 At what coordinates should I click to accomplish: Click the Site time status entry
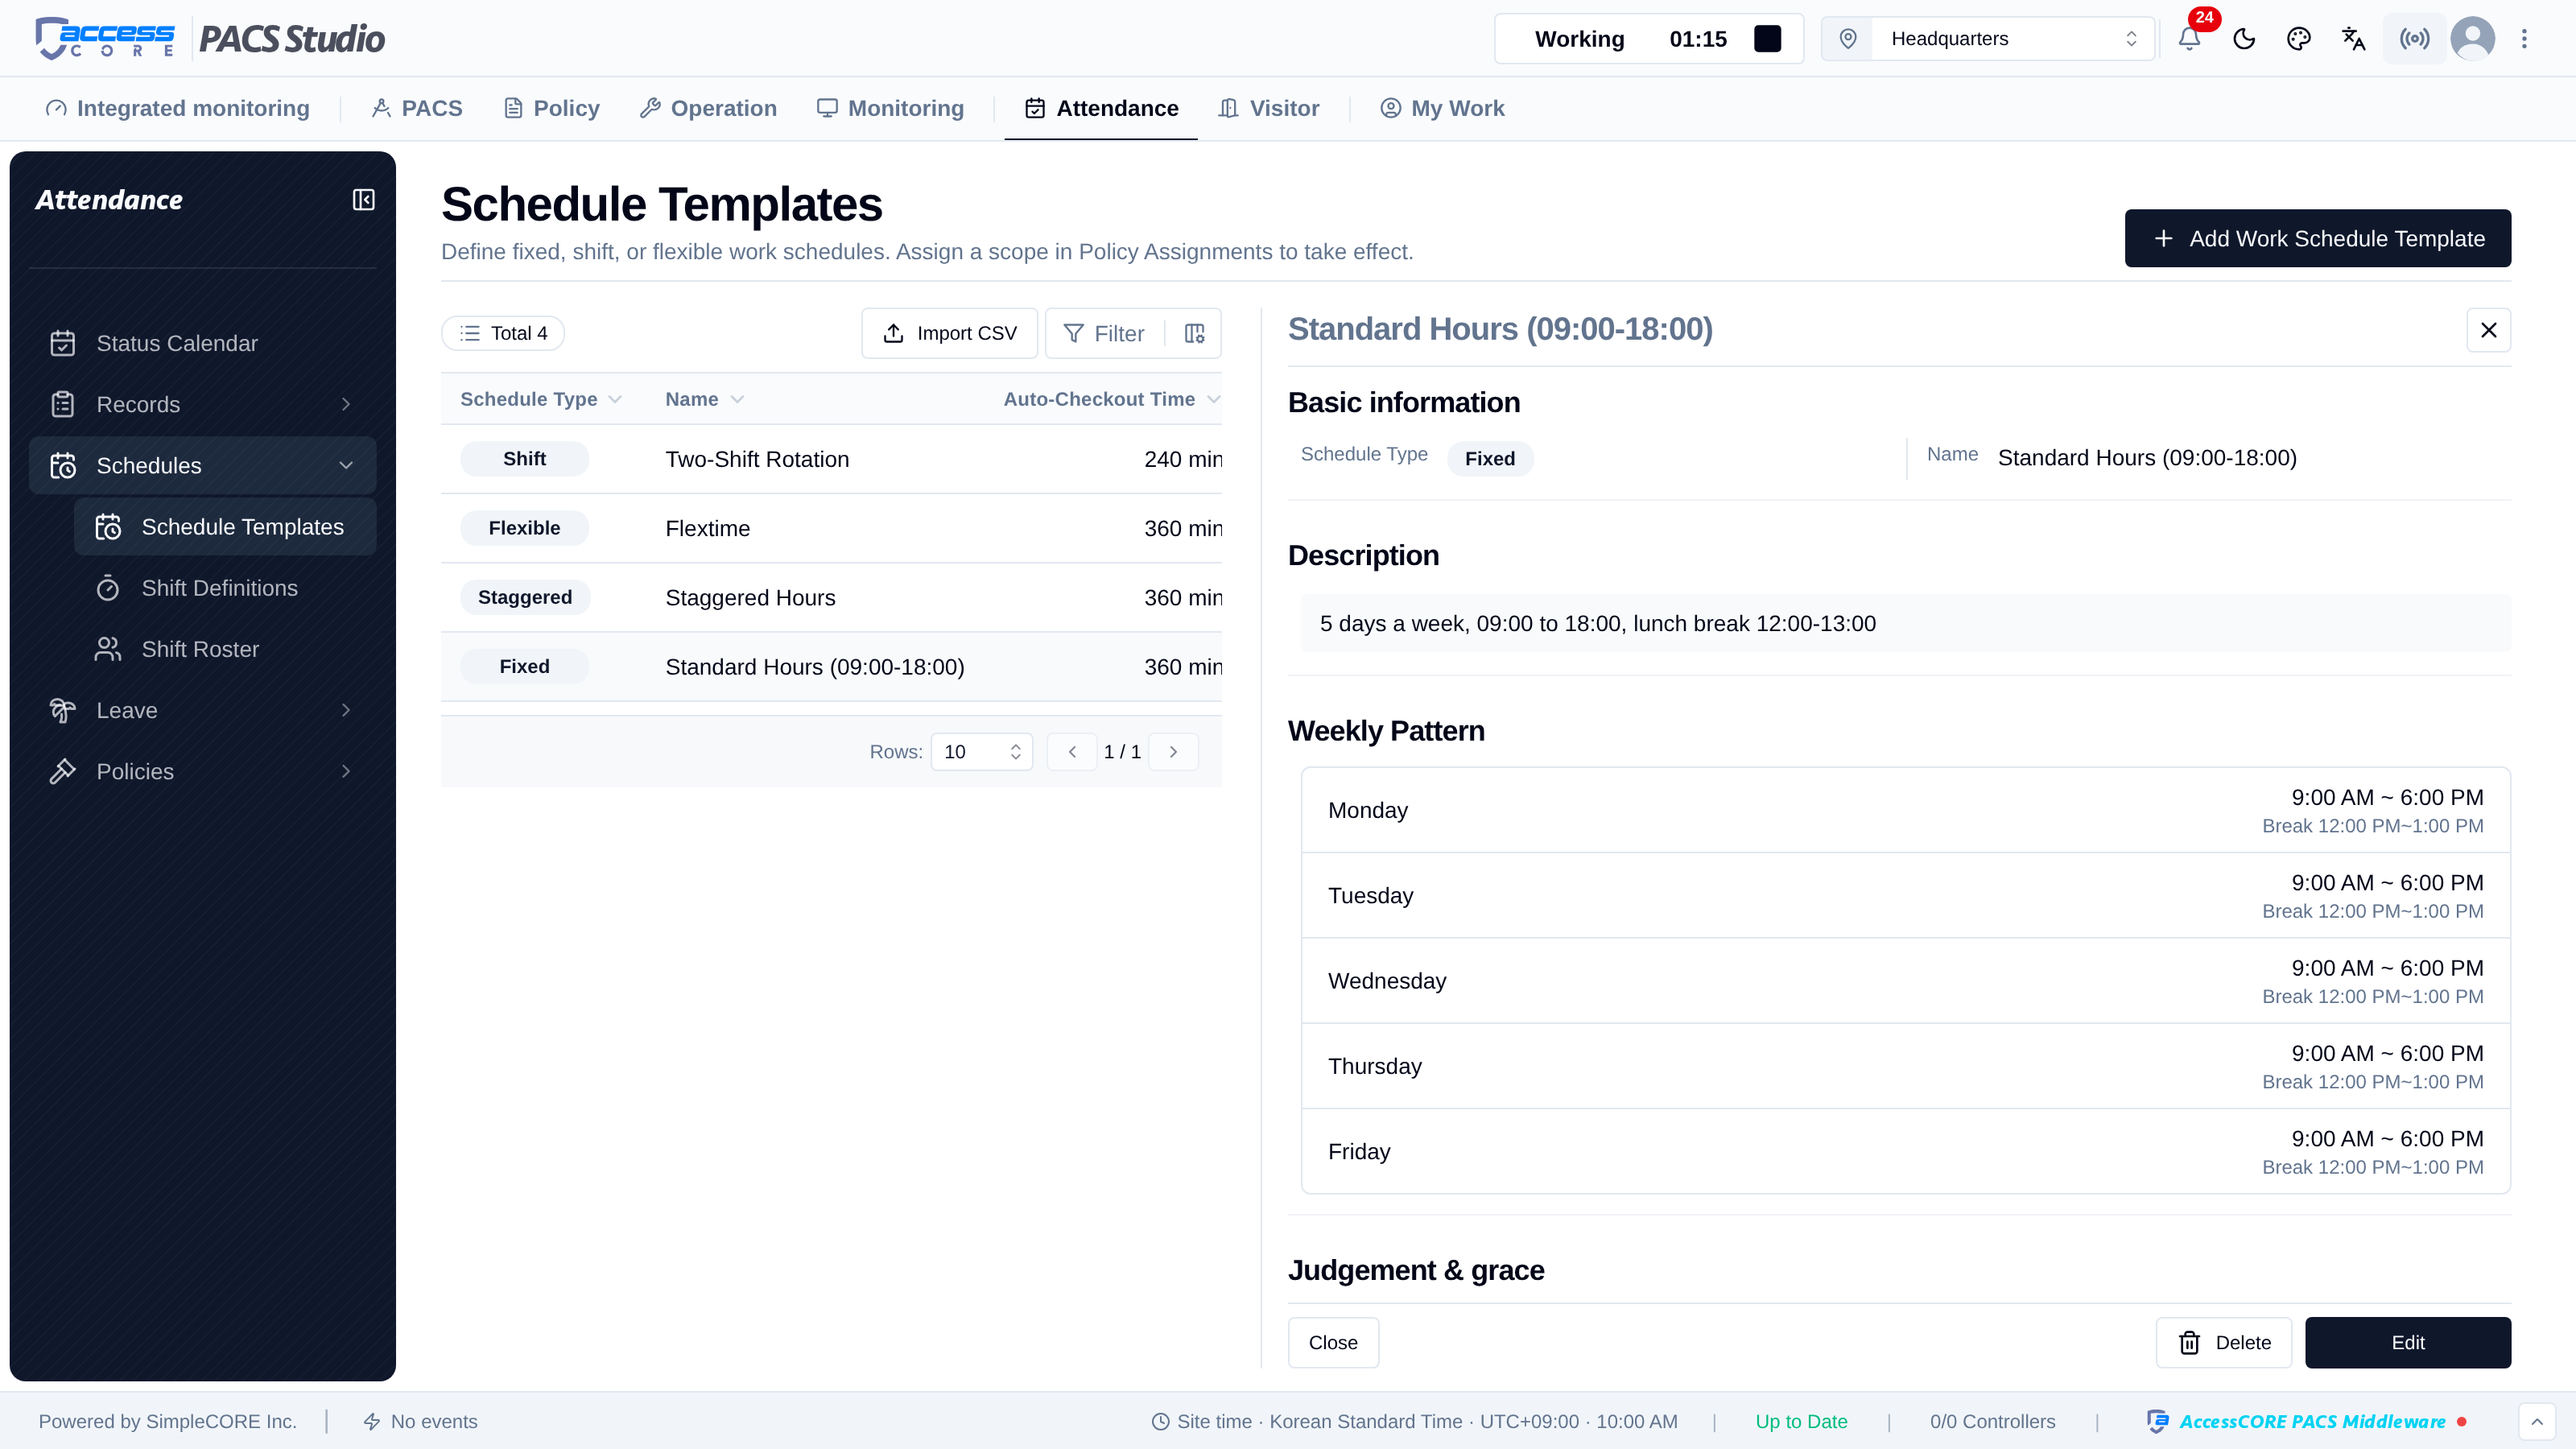pos(1414,1421)
